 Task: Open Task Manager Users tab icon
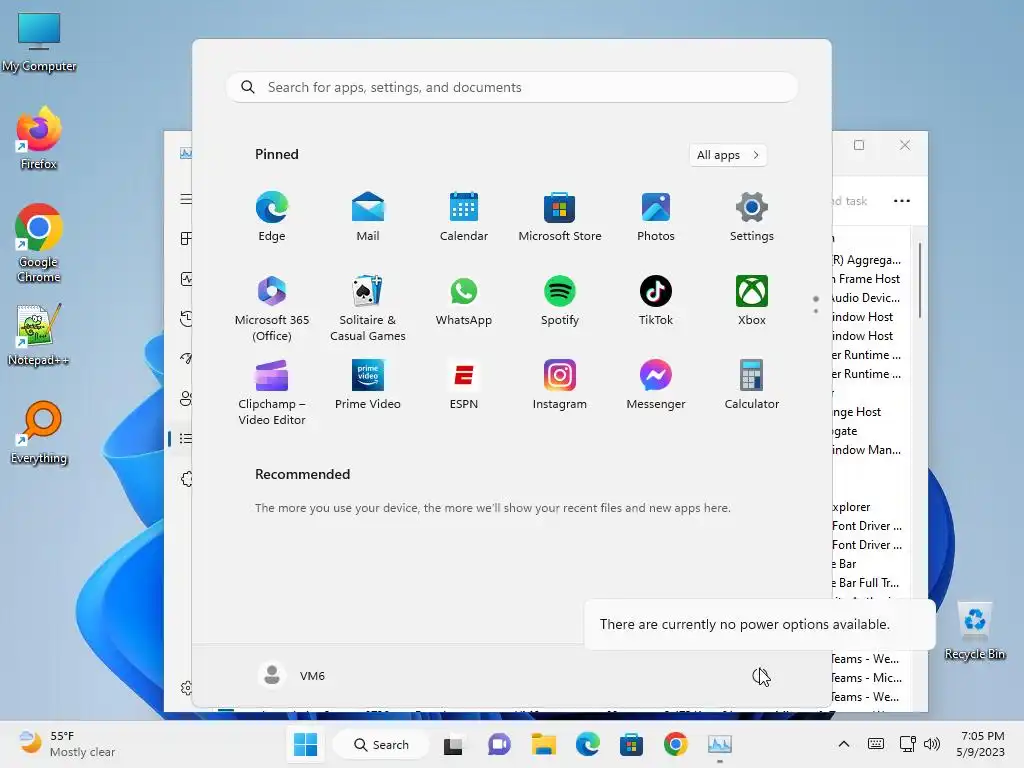[186, 398]
